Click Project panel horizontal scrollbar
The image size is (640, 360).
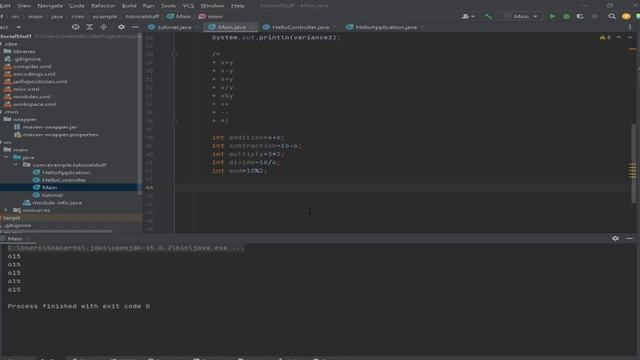56,231
